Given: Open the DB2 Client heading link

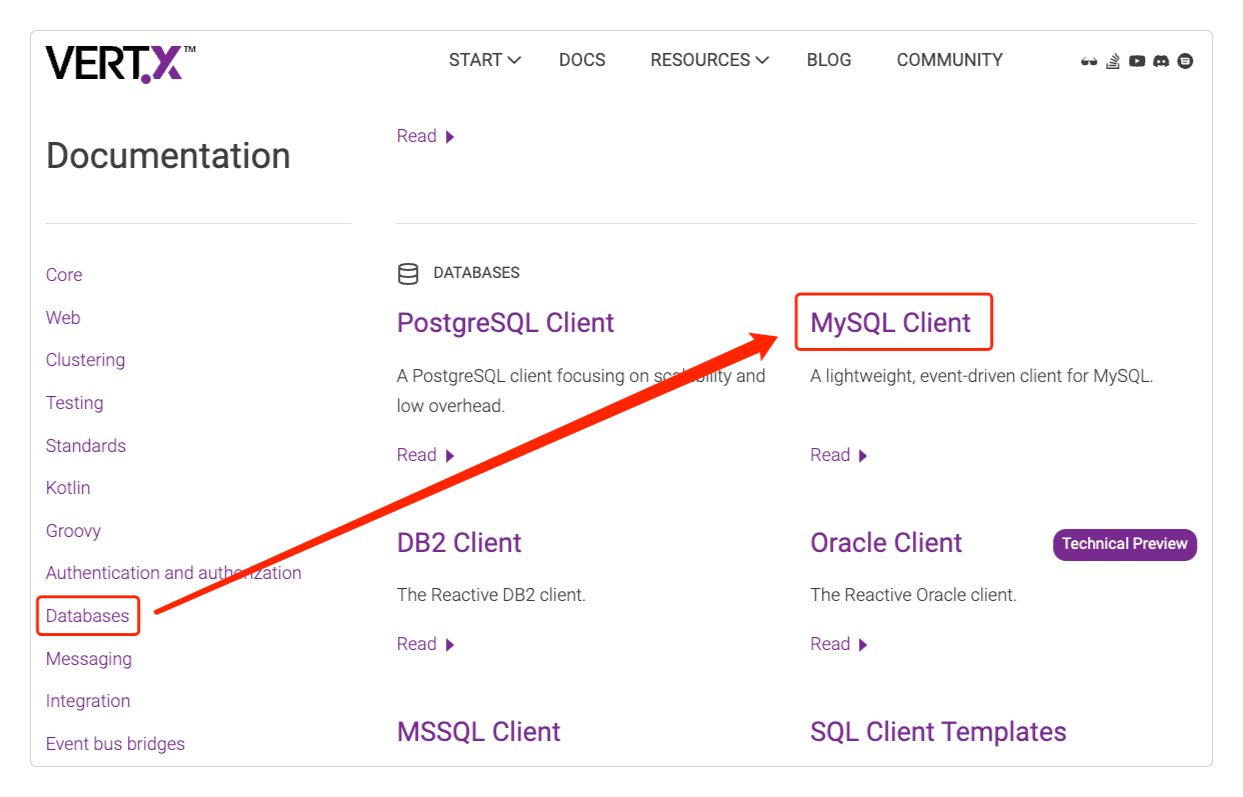Looking at the screenshot, I should 459,543.
